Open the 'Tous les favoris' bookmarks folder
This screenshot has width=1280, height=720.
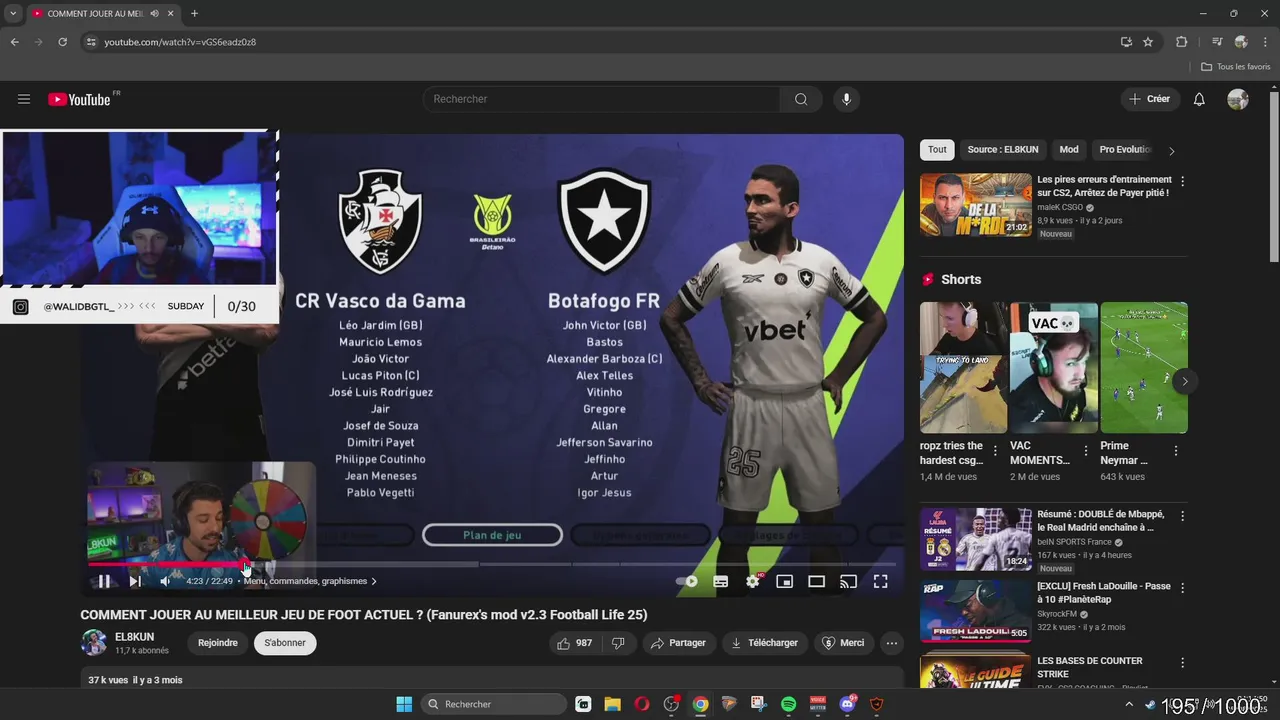pyautogui.click(x=1236, y=67)
